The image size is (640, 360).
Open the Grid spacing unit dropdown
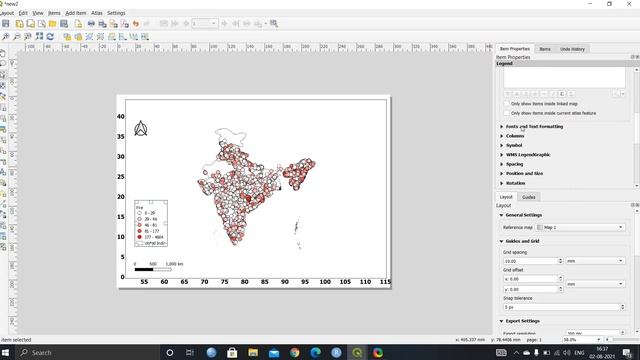(595, 261)
